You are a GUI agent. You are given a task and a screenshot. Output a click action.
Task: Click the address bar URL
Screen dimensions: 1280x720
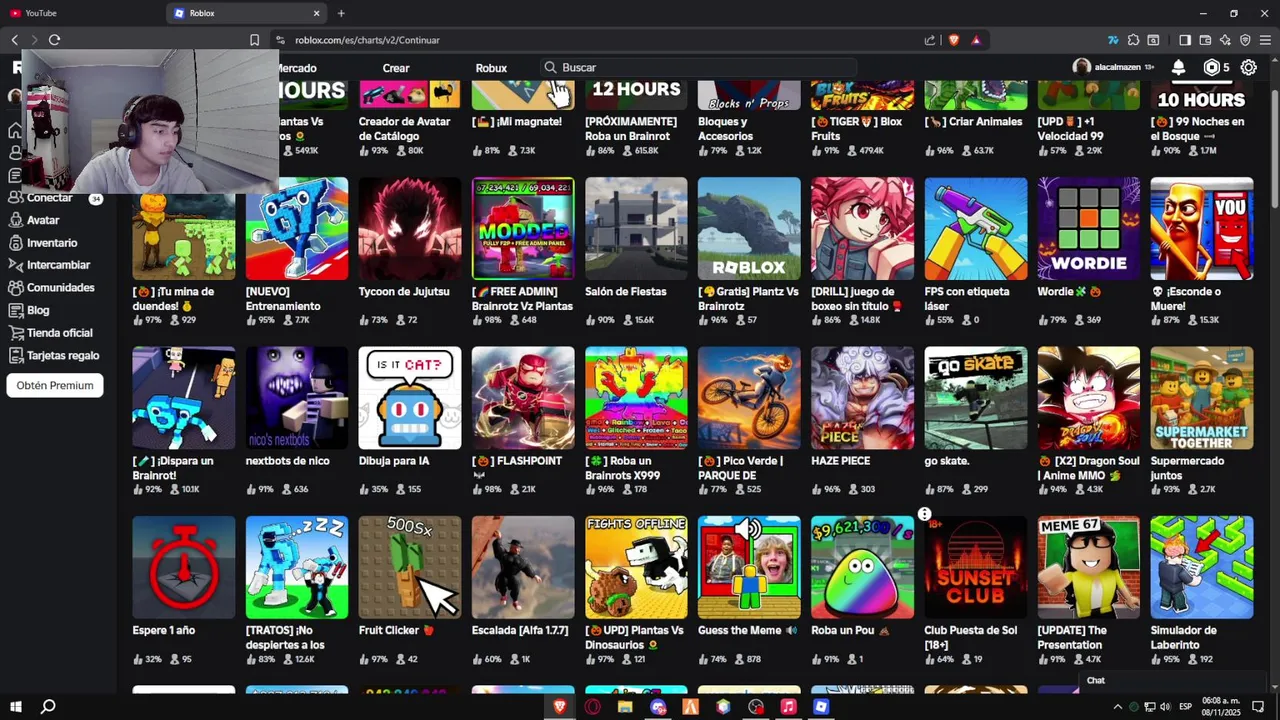pyautogui.click(x=367, y=40)
